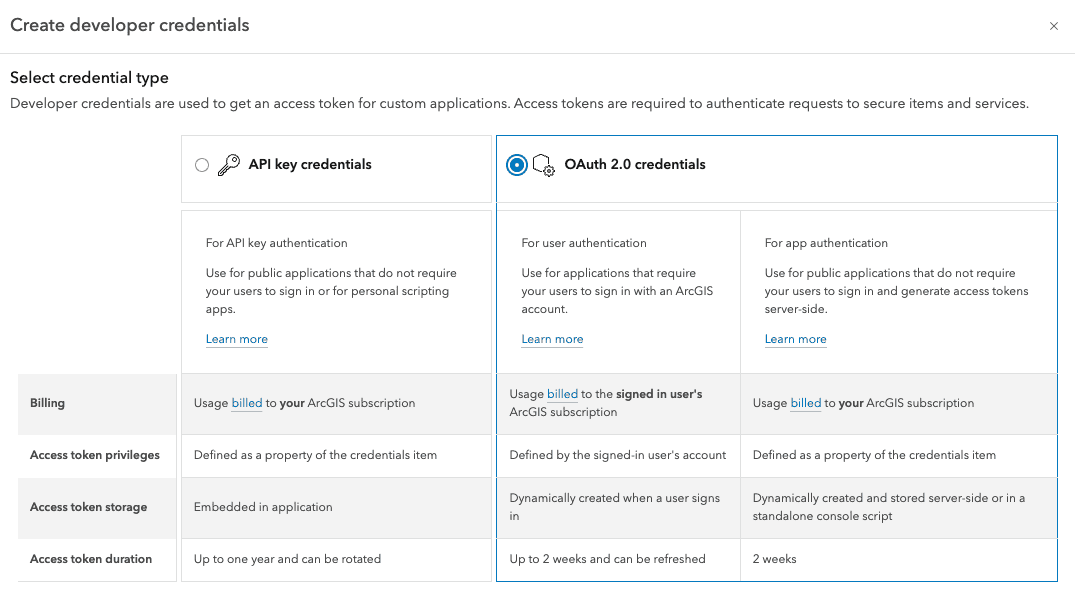Click the 'For user authentication' description text
This screenshot has height=598, width=1075.
click(x=584, y=243)
